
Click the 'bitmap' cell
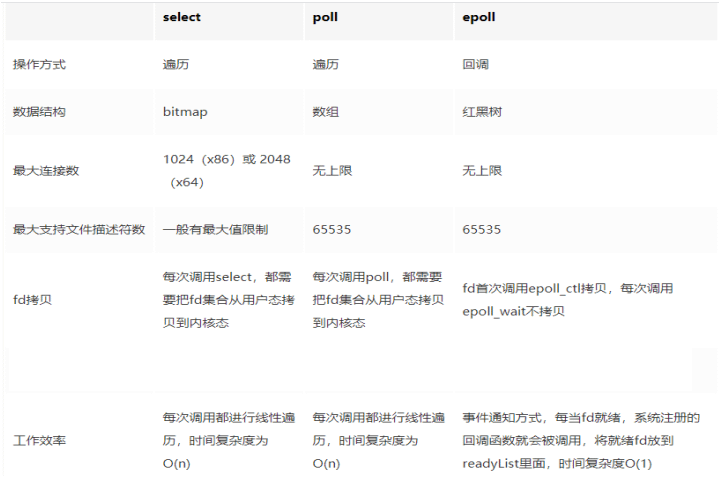184,112
